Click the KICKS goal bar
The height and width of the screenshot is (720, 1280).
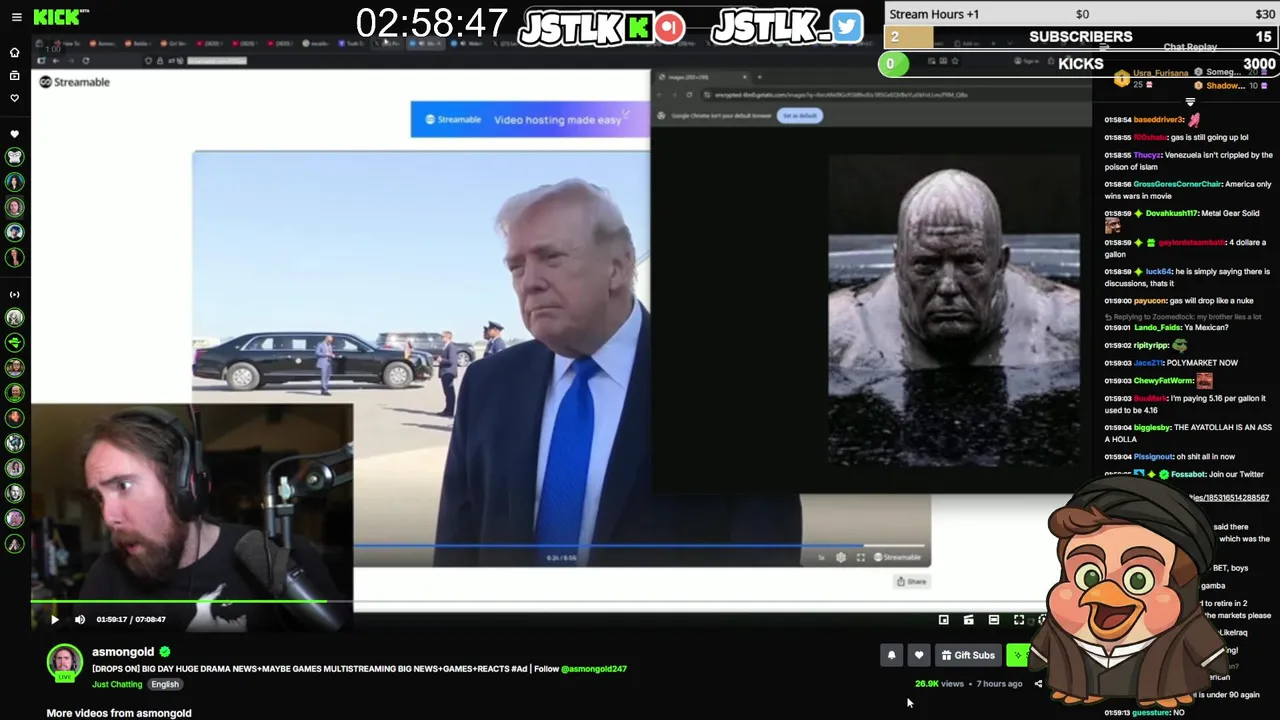click(x=1081, y=64)
